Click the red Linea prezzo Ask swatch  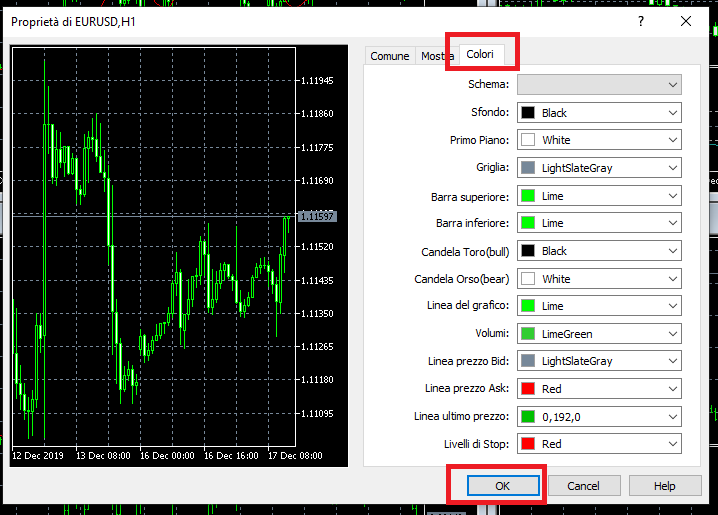click(528, 389)
